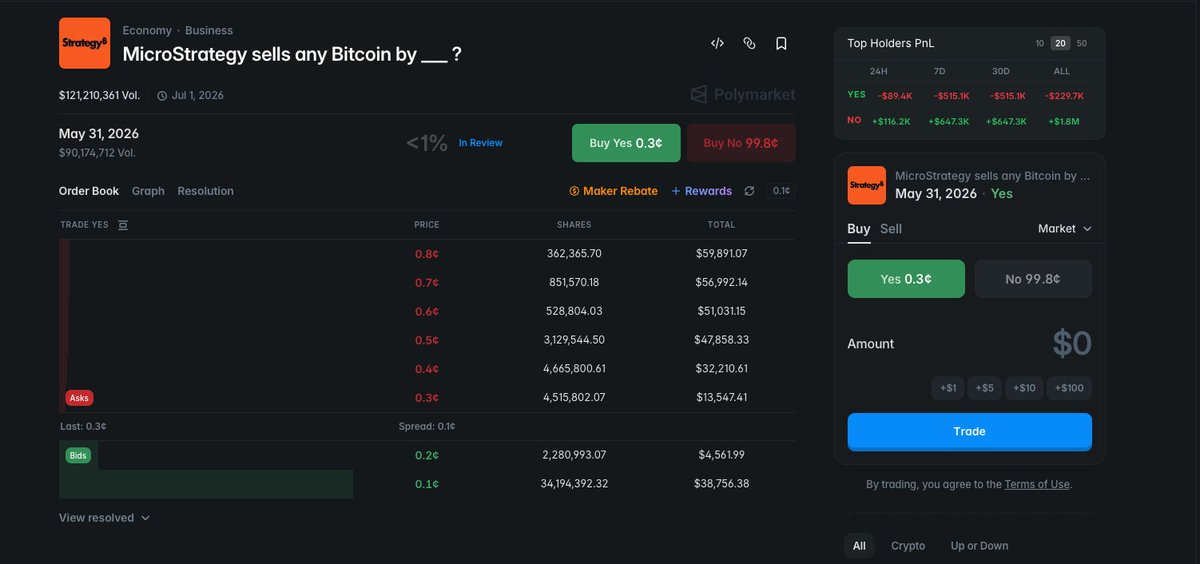Click the 0.4¢ ask price row
Screen dimensions: 1200x564
tap(428, 369)
